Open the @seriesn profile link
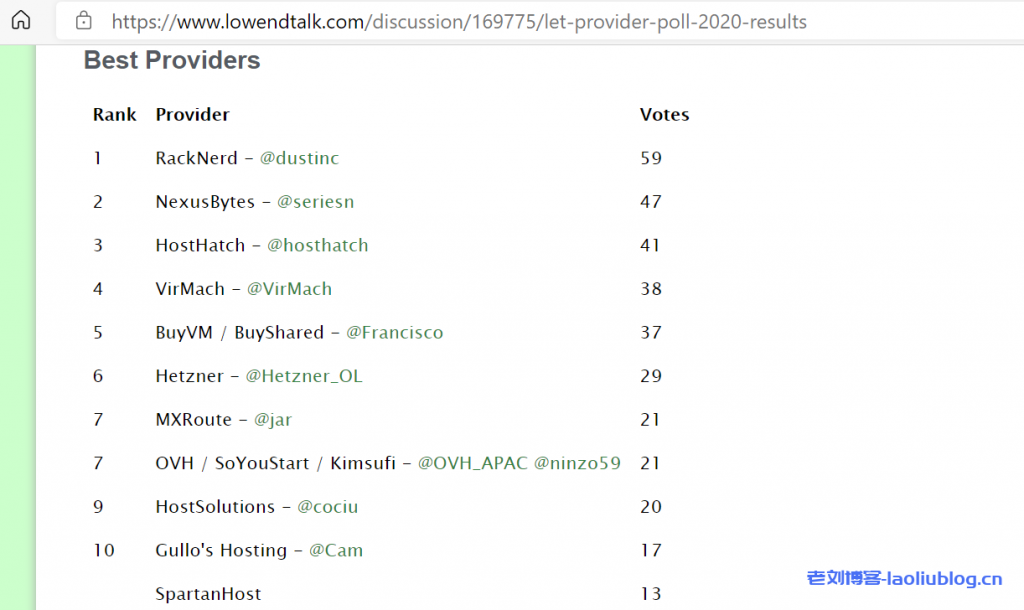This screenshot has width=1024, height=610. click(x=315, y=202)
